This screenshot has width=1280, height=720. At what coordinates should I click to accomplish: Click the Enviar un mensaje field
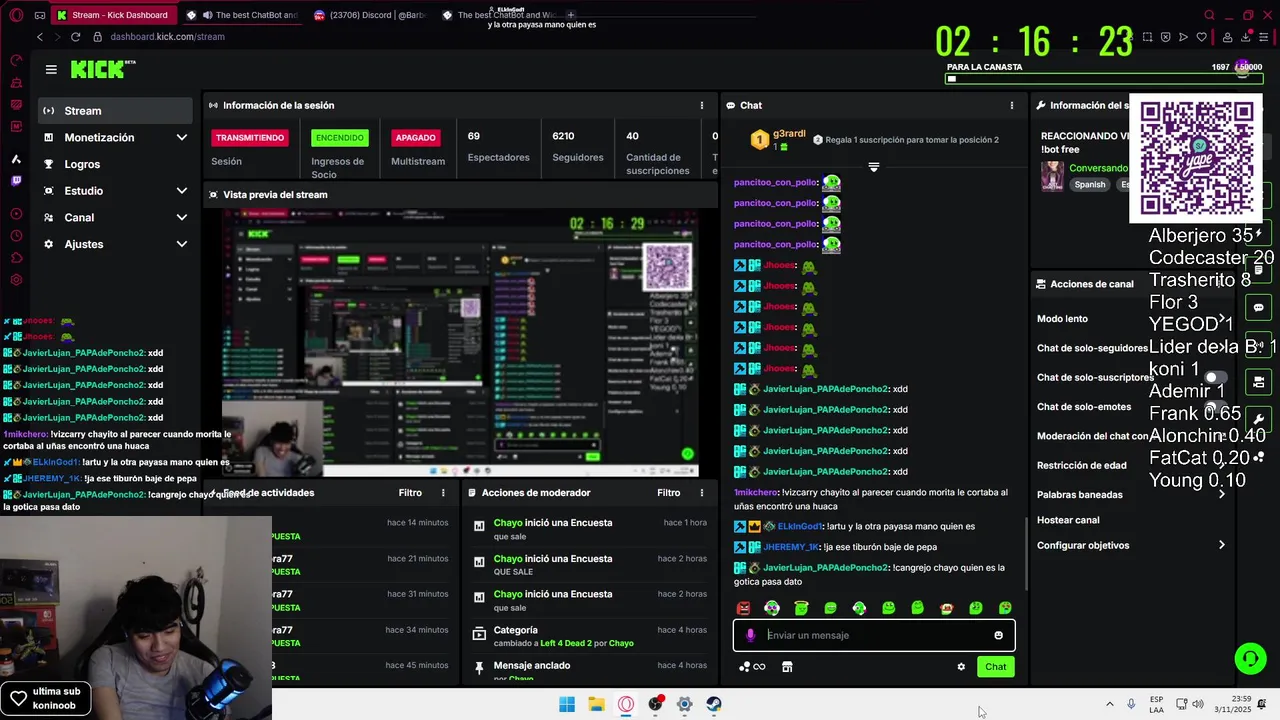[873, 635]
